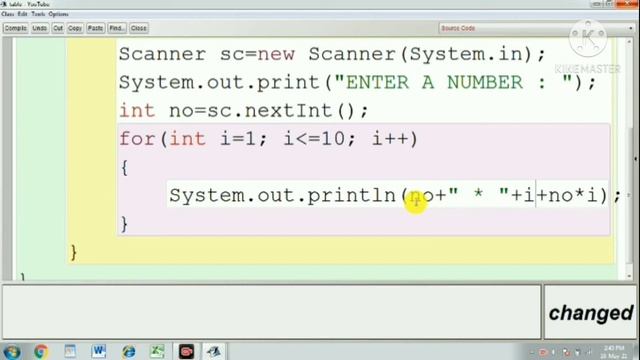Click scrollbar down arrow in editor
640x360 pixels.
tap(629, 276)
